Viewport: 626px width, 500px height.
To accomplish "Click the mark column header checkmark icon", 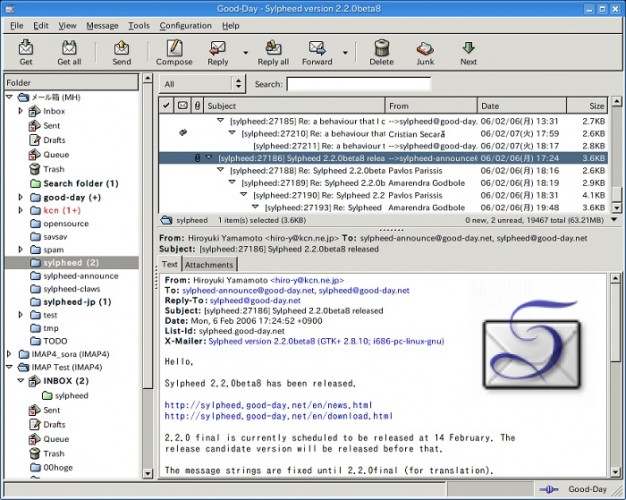I will click(166, 105).
